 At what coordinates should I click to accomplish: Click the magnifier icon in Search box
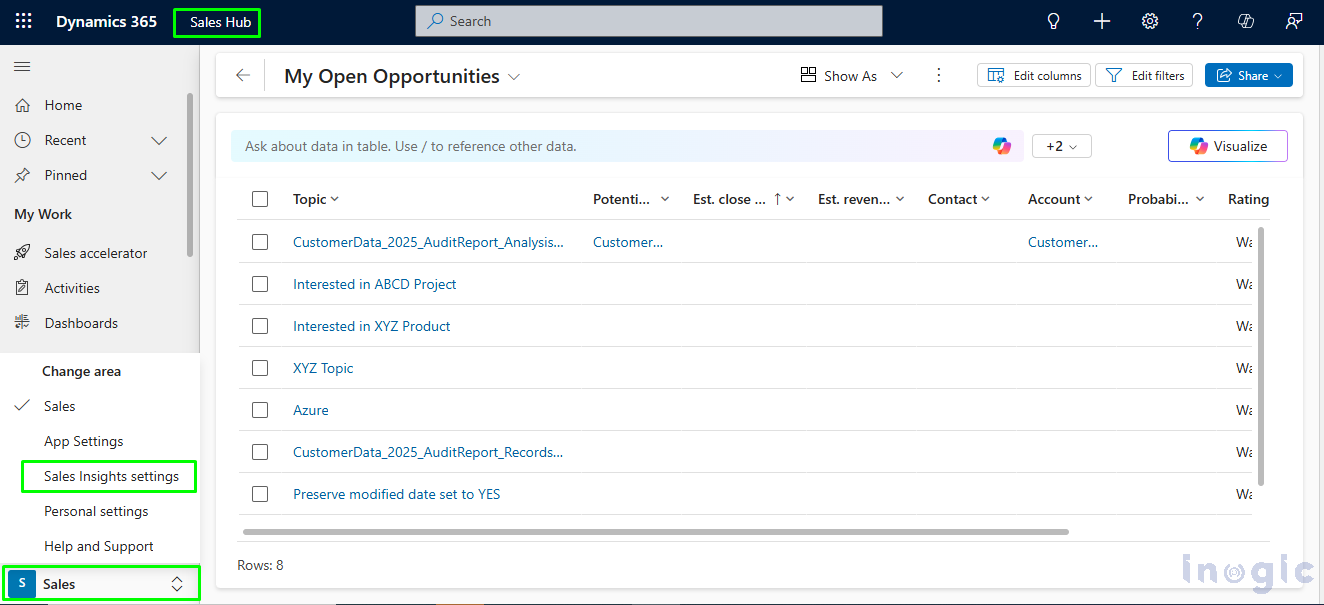(x=435, y=21)
